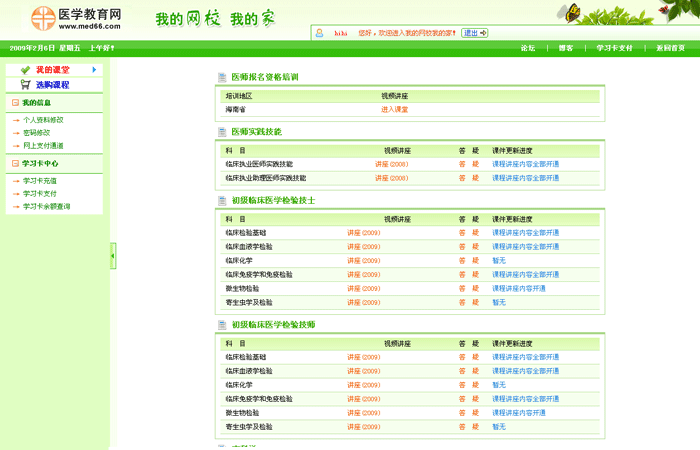Click 答疑 for 临床执业助理医师实践技能
This screenshot has width=700, height=450.
tap(469, 178)
